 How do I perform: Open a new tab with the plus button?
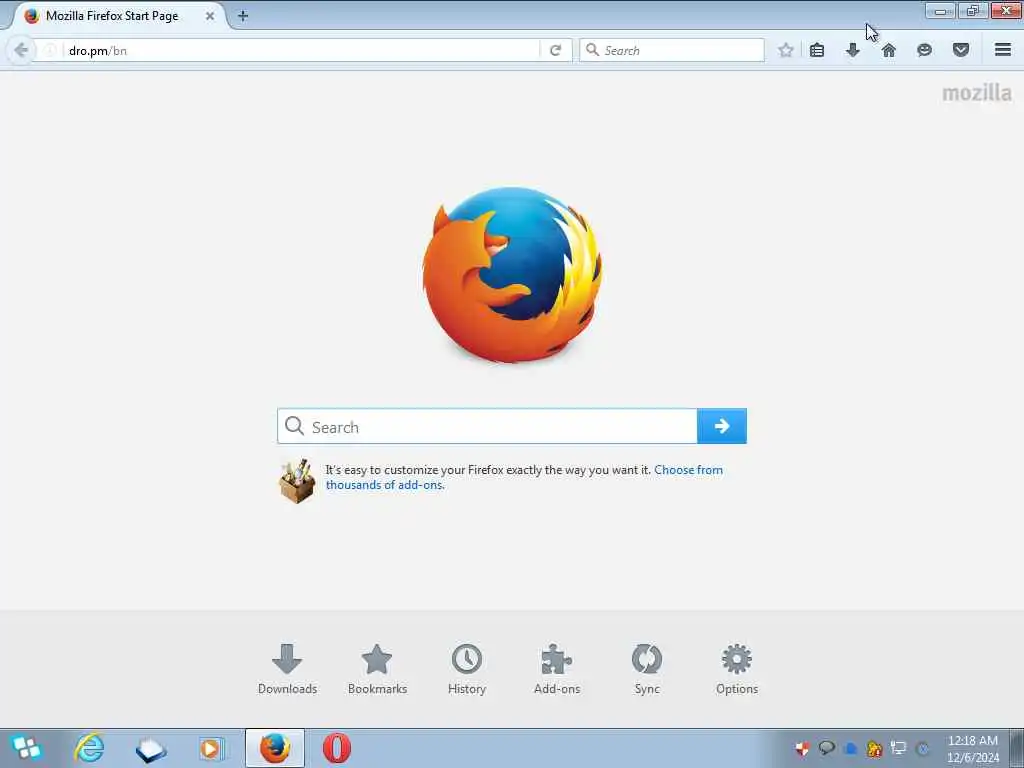[x=243, y=16]
